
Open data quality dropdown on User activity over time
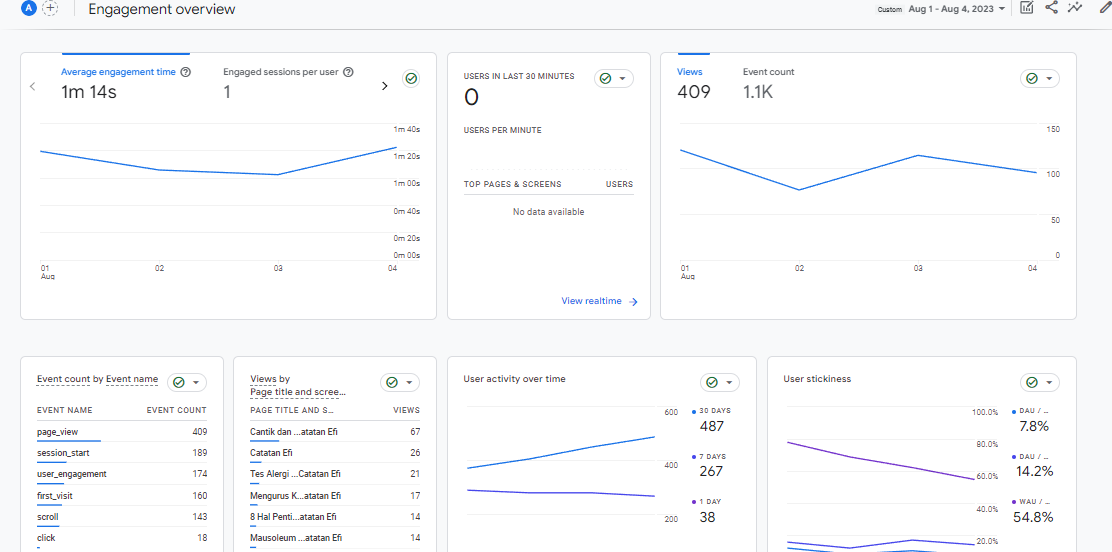pyautogui.click(x=720, y=382)
